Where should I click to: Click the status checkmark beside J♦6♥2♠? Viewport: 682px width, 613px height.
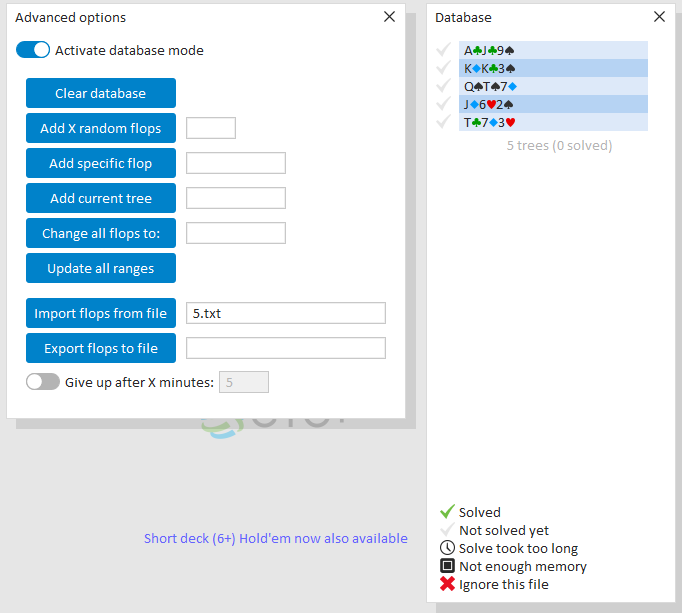pos(444,104)
